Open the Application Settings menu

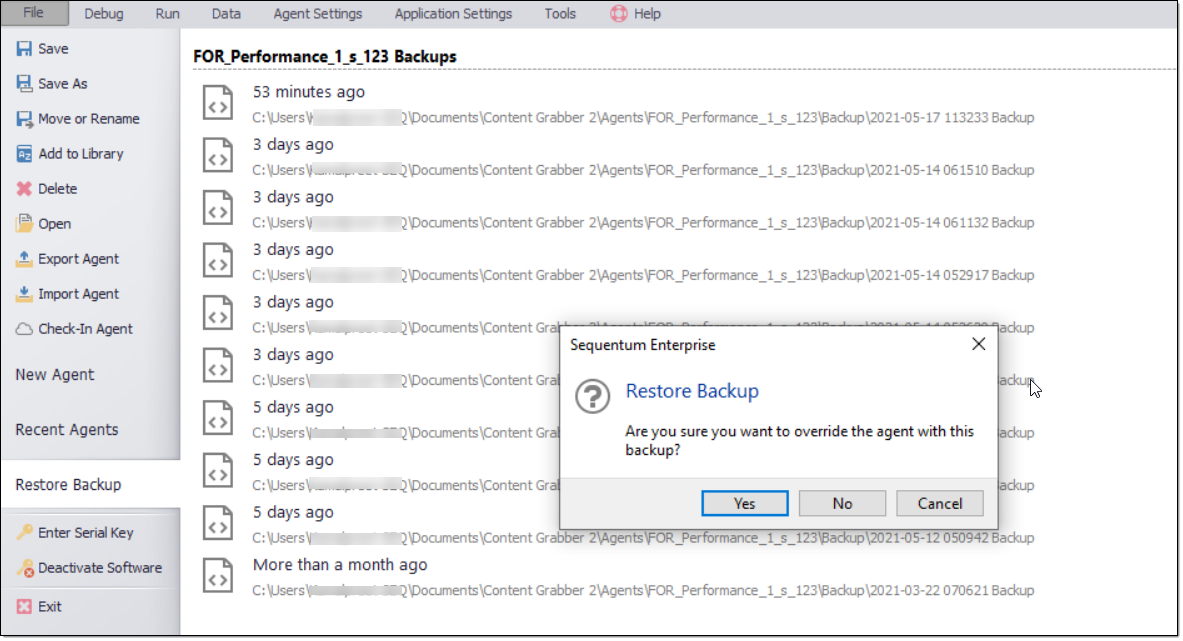point(453,14)
